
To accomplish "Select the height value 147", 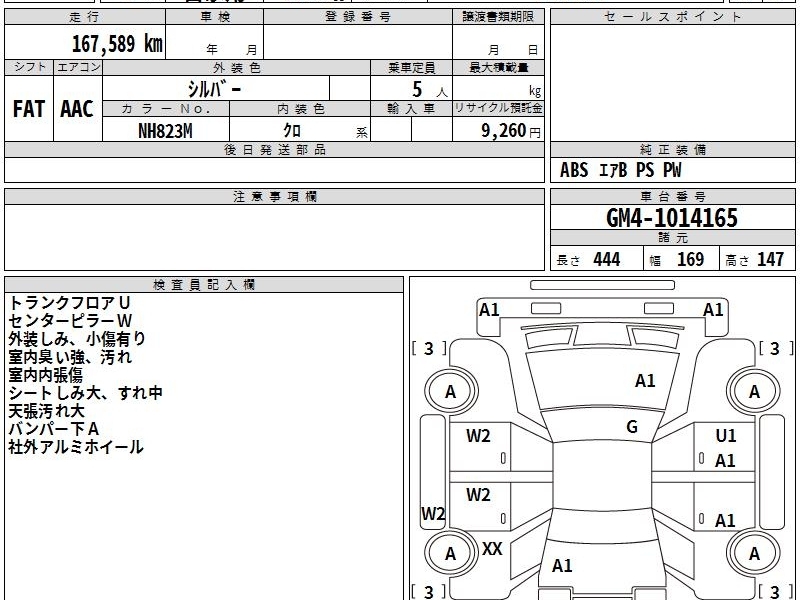I will coord(770,259).
